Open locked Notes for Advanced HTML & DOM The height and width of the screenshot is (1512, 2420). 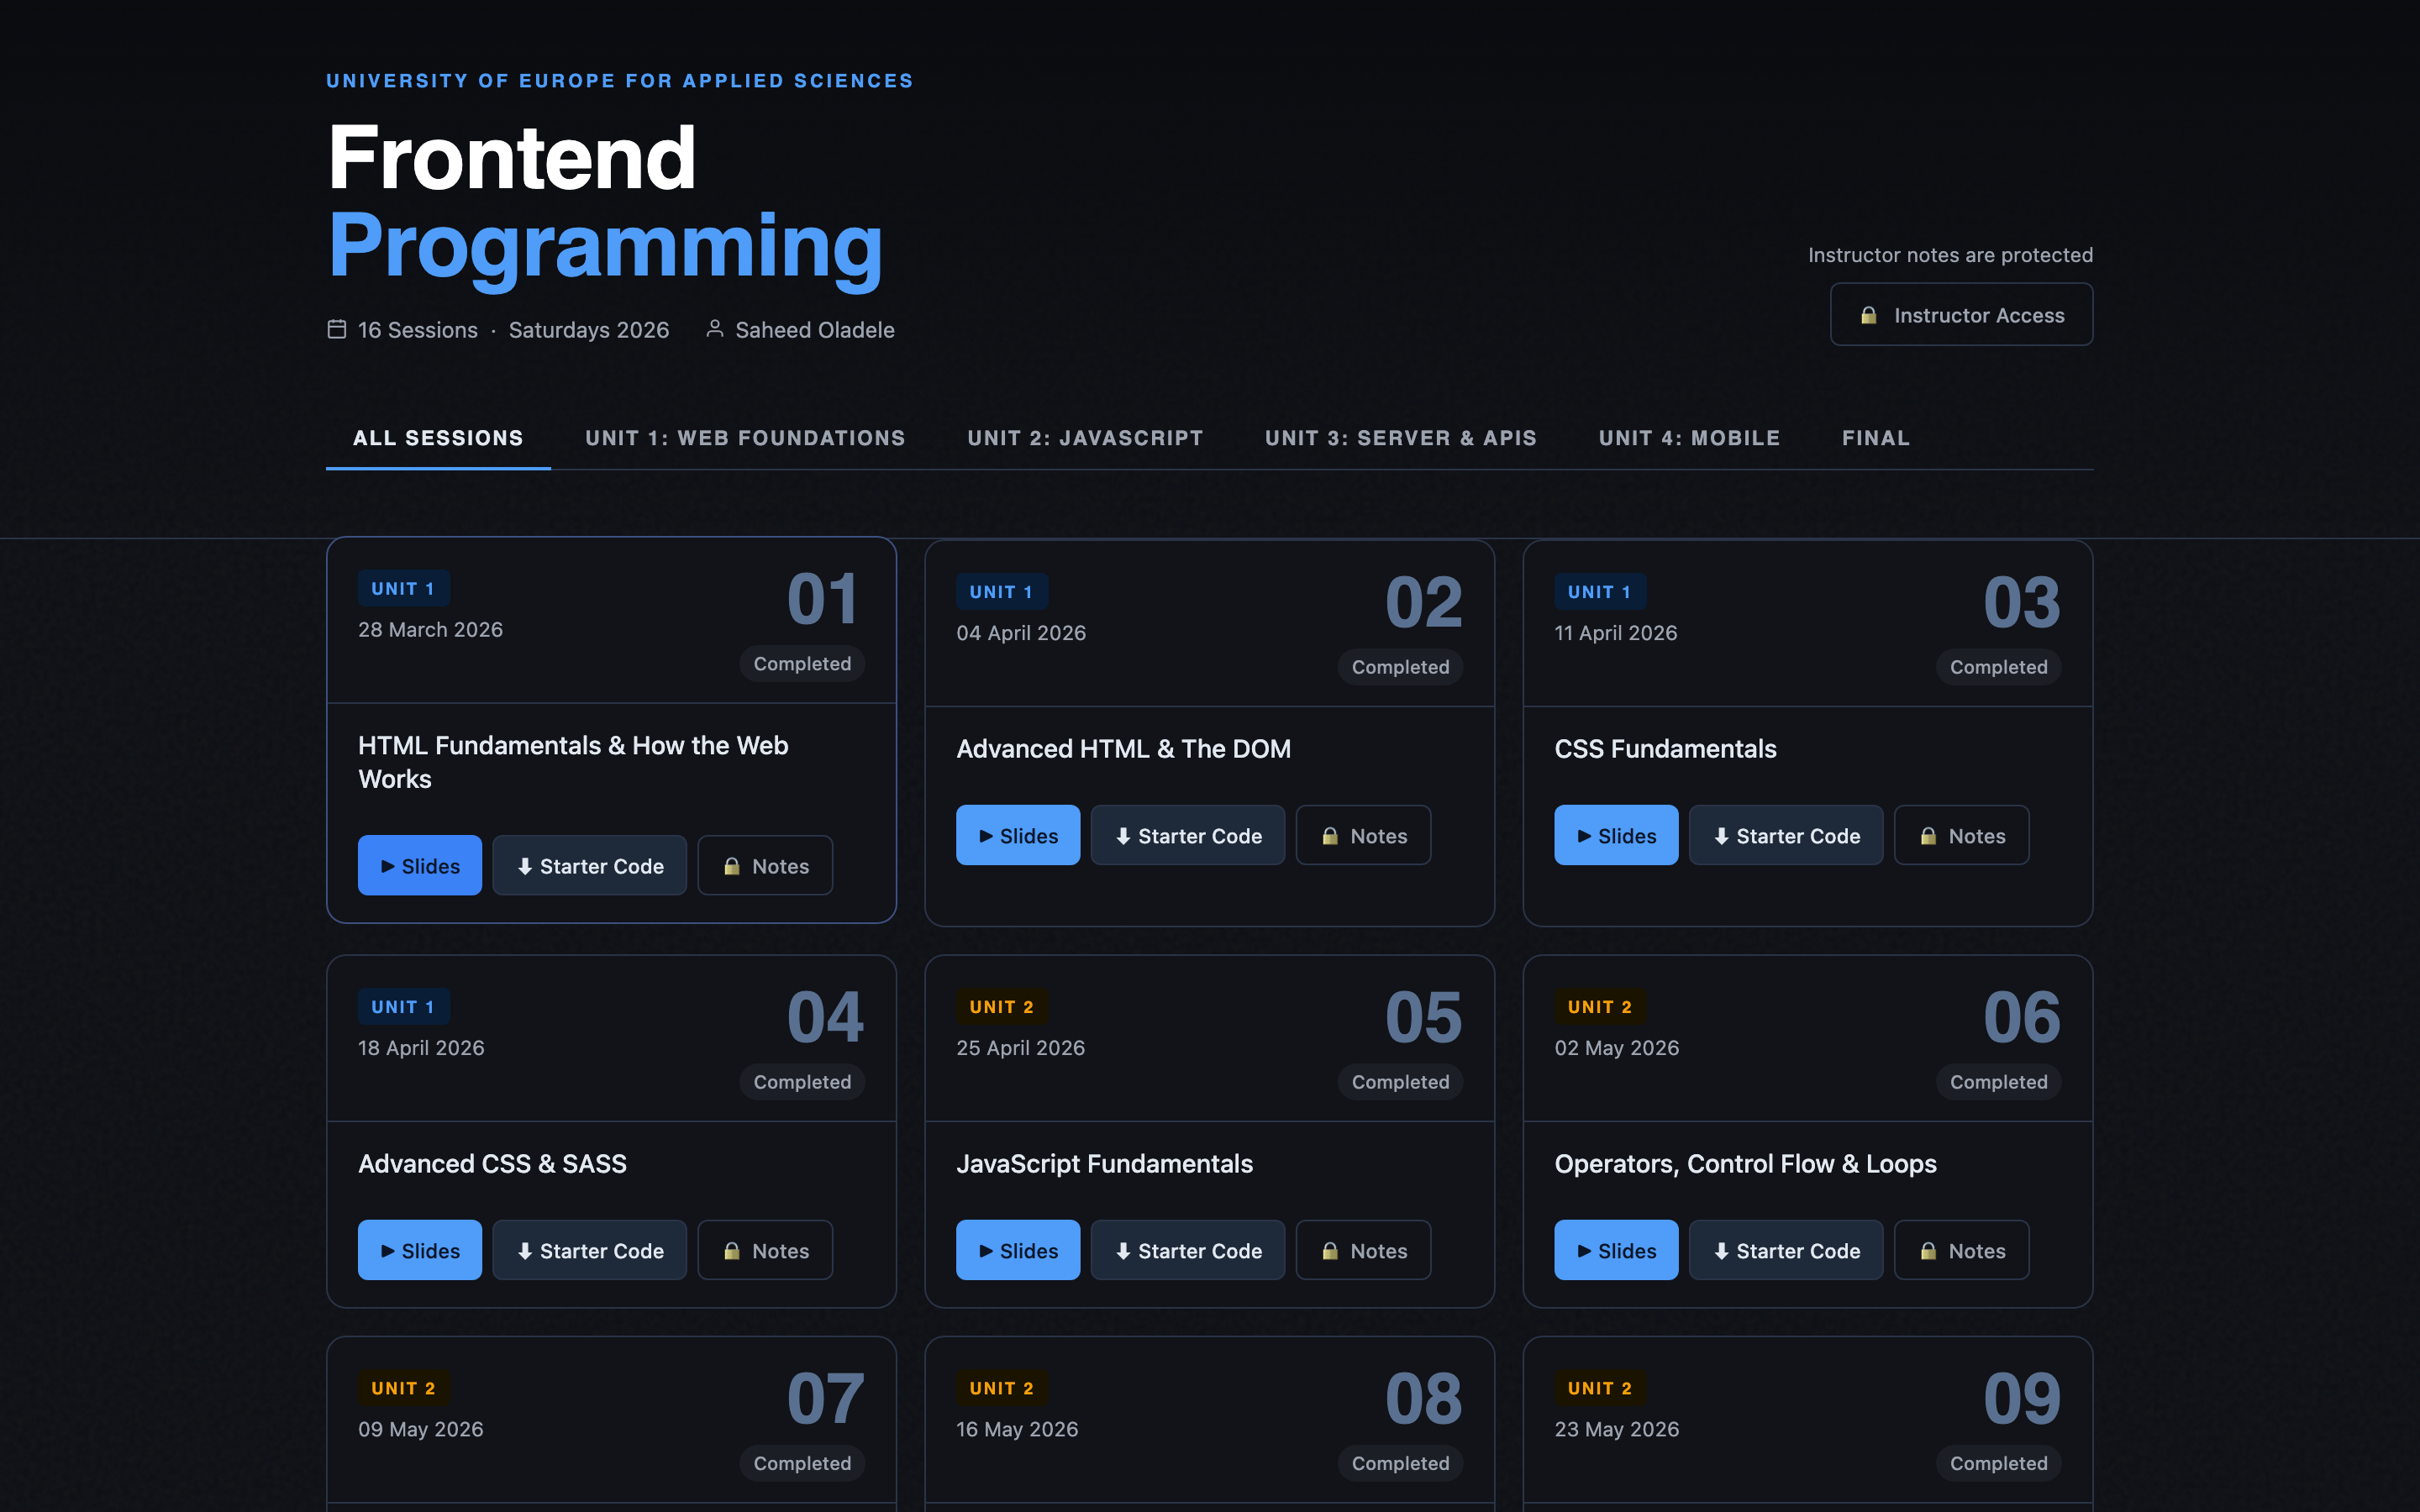(1363, 836)
